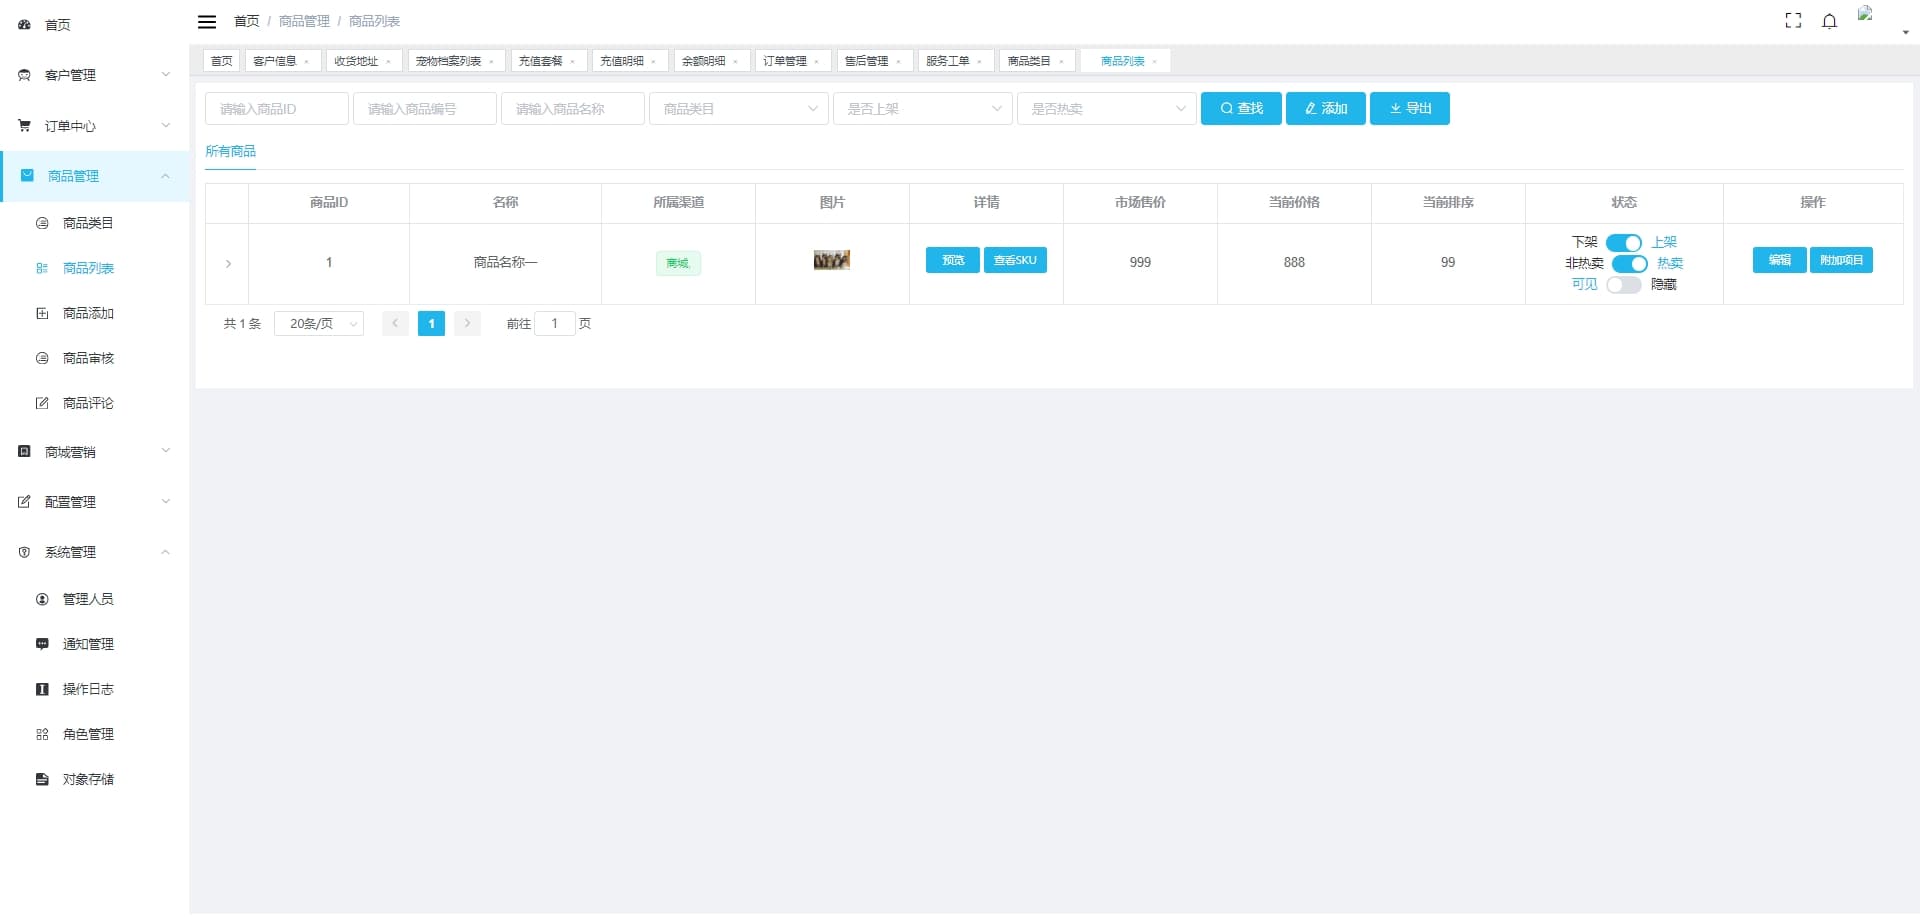Expand the 客户管理 menu chevron
Image resolution: width=1920 pixels, height=919 pixels.
tap(166, 74)
